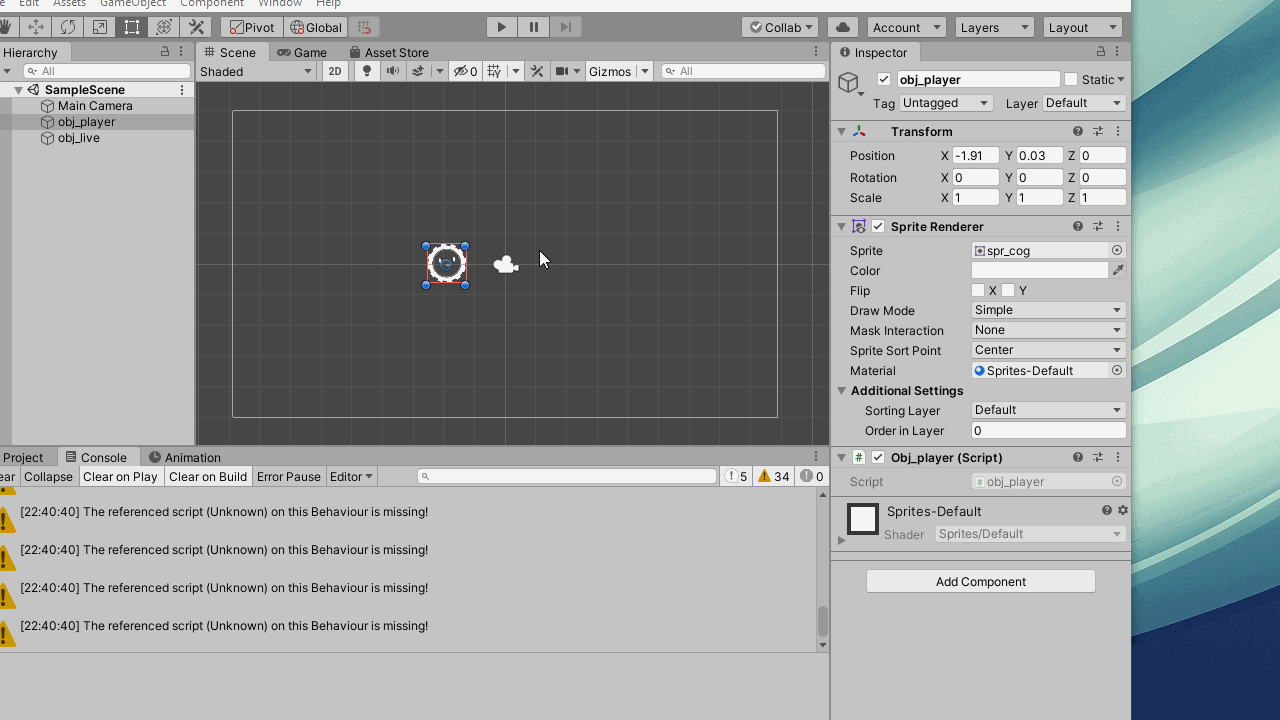1280x720 pixels.
Task: Select the Scale tool
Action: (99, 27)
